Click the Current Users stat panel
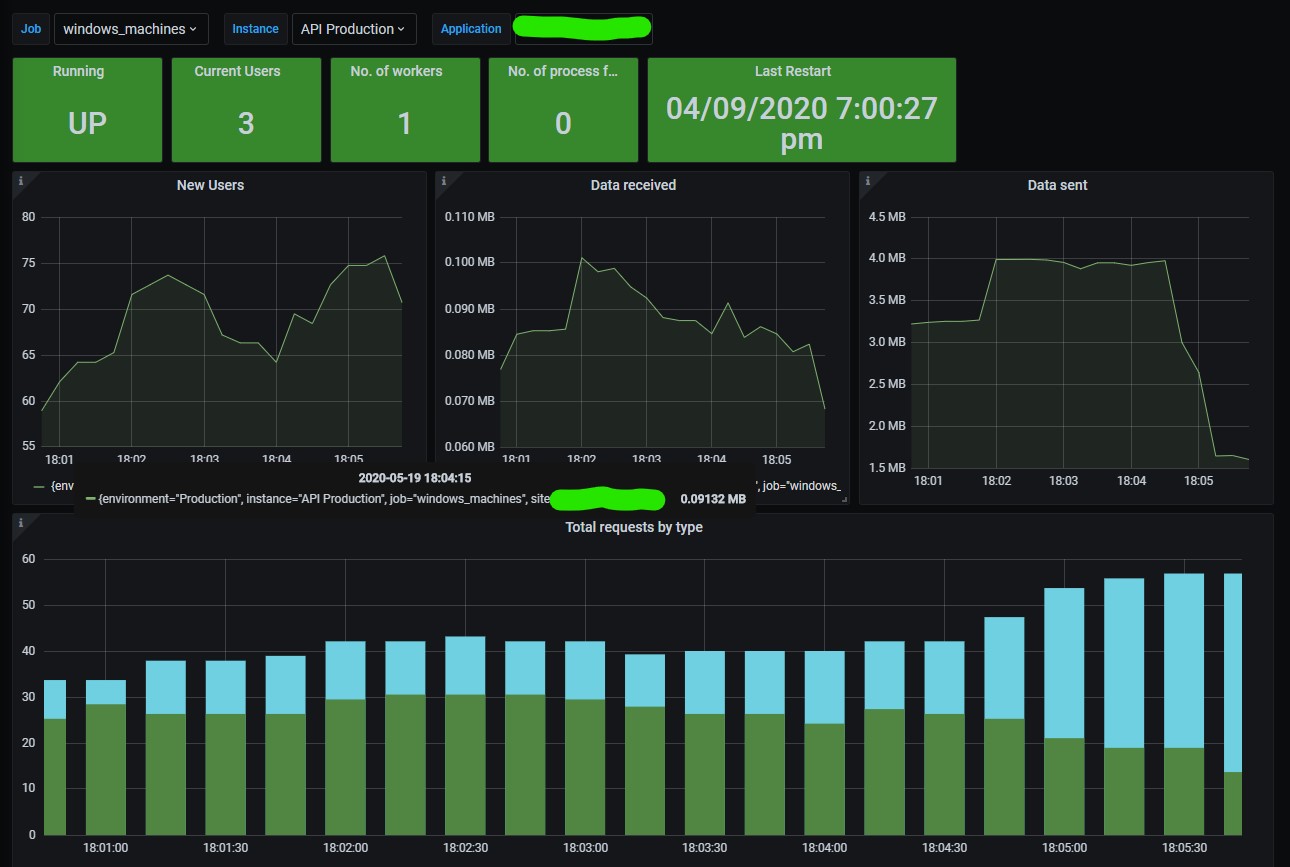 coord(246,110)
